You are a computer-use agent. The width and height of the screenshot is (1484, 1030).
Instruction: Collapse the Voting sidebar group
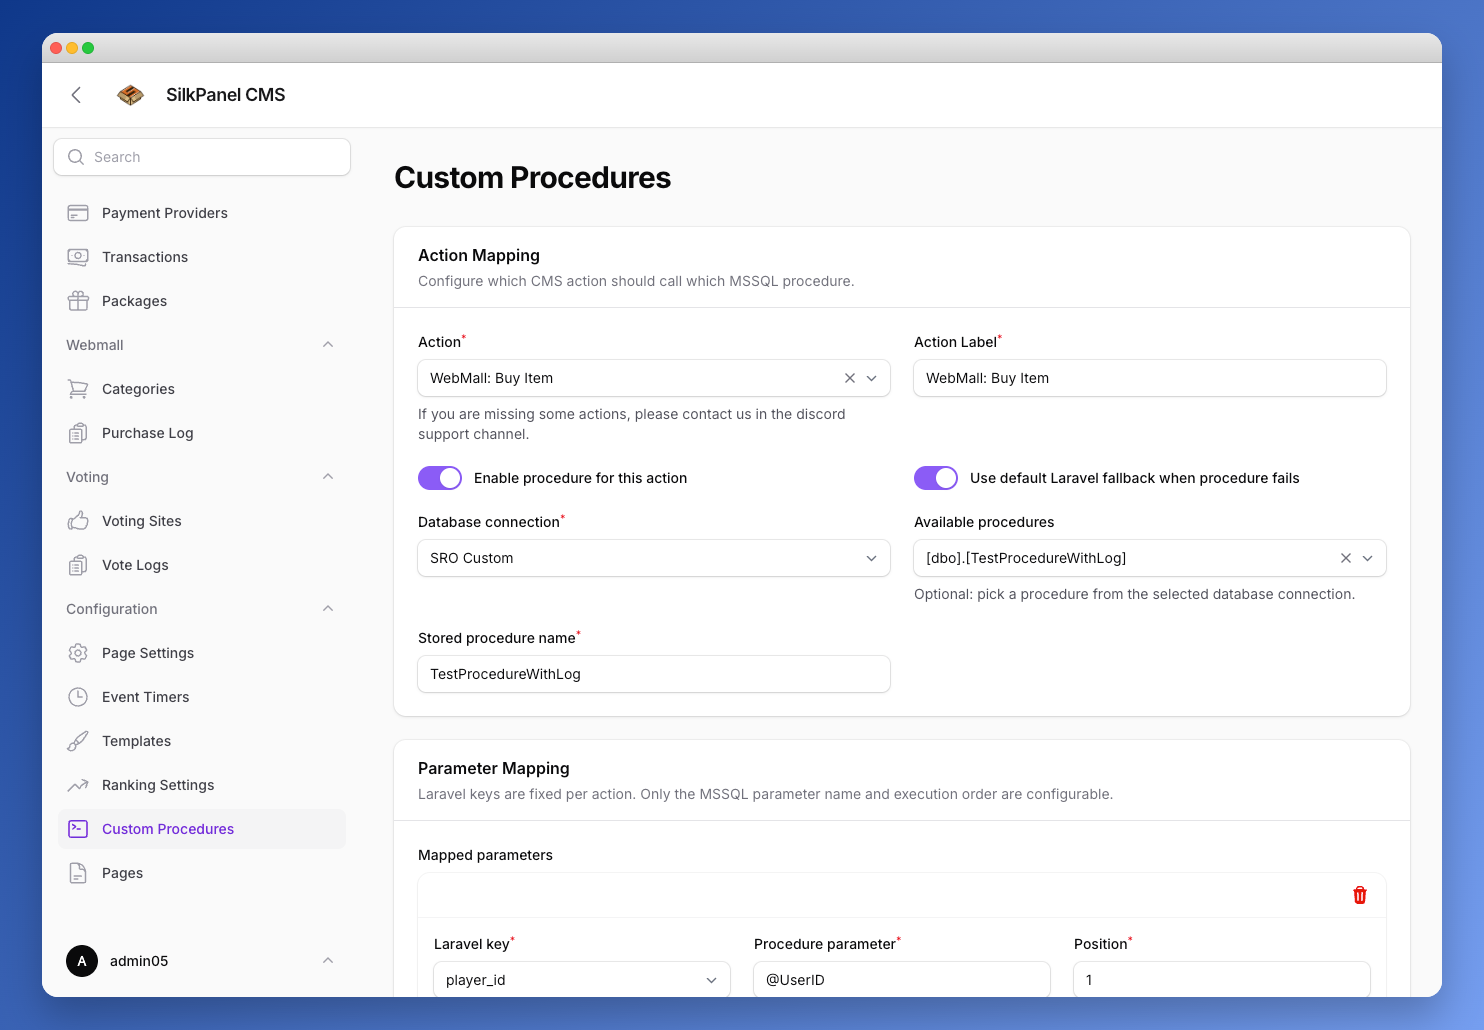coord(328,477)
